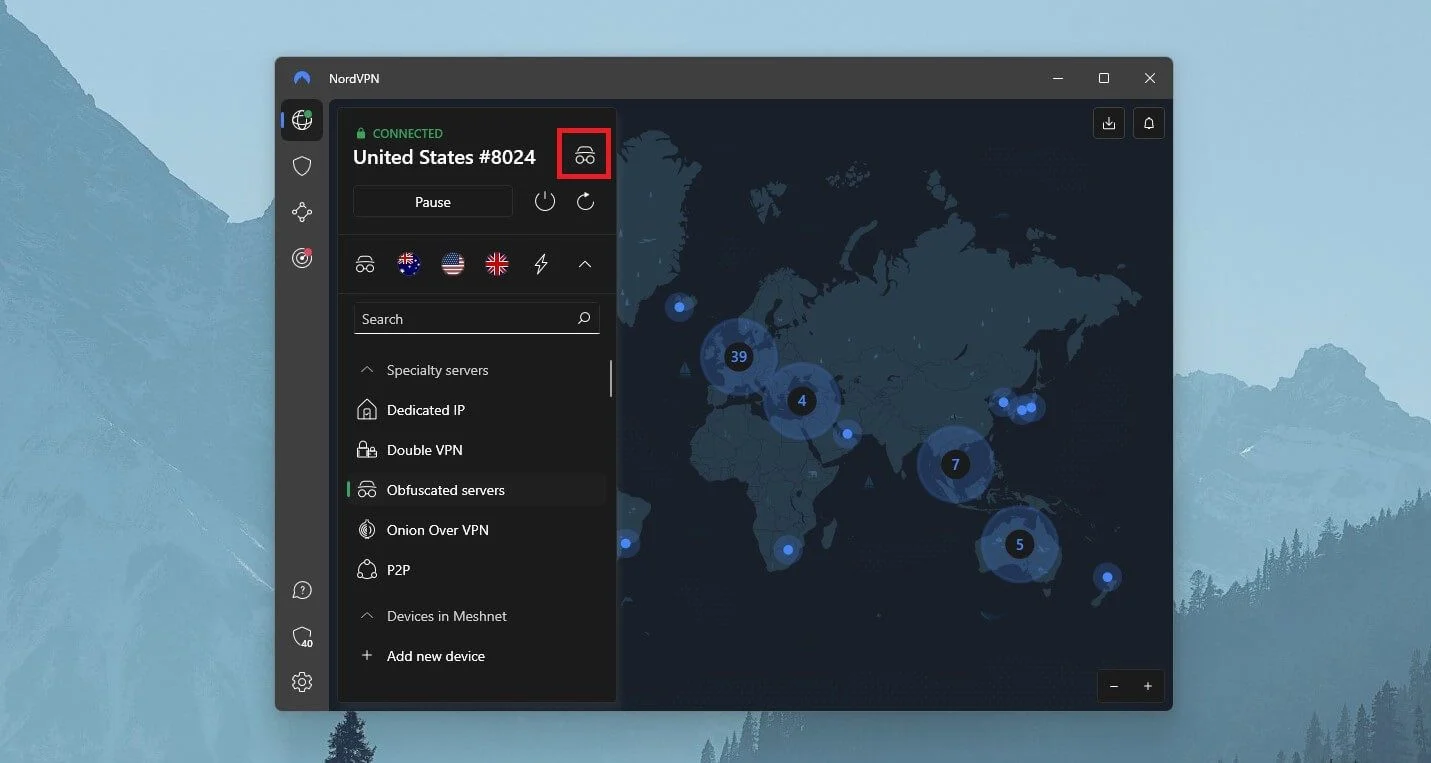Click into the Search server field
Viewport: 1431px width, 763px height.
click(477, 319)
